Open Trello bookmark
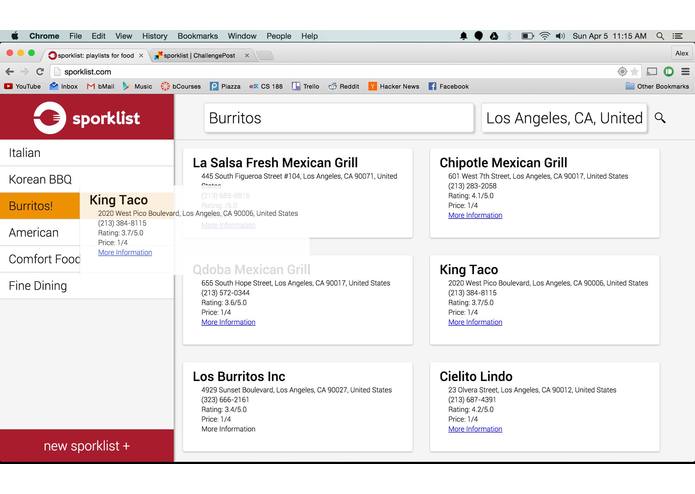 coord(305,86)
